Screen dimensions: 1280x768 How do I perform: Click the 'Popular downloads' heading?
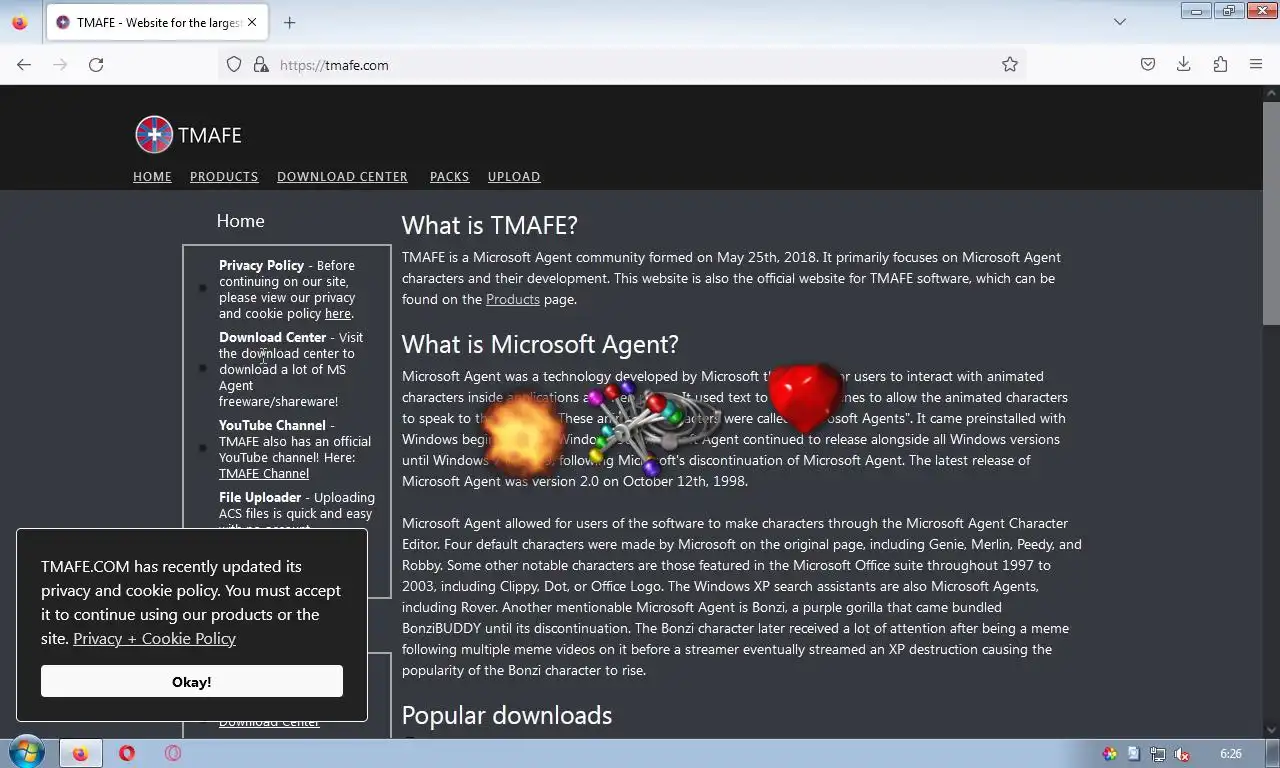(x=507, y=715)
